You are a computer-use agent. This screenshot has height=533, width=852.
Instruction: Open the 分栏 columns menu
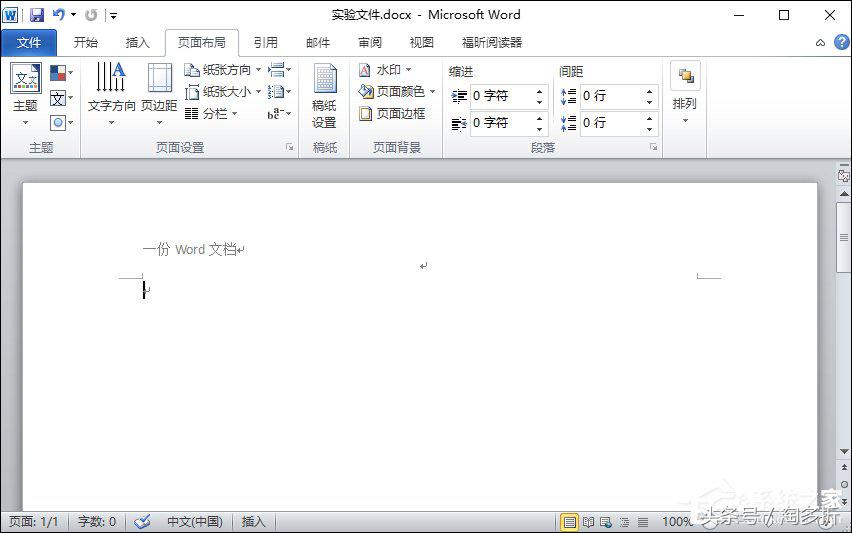(x=211, y=114)
